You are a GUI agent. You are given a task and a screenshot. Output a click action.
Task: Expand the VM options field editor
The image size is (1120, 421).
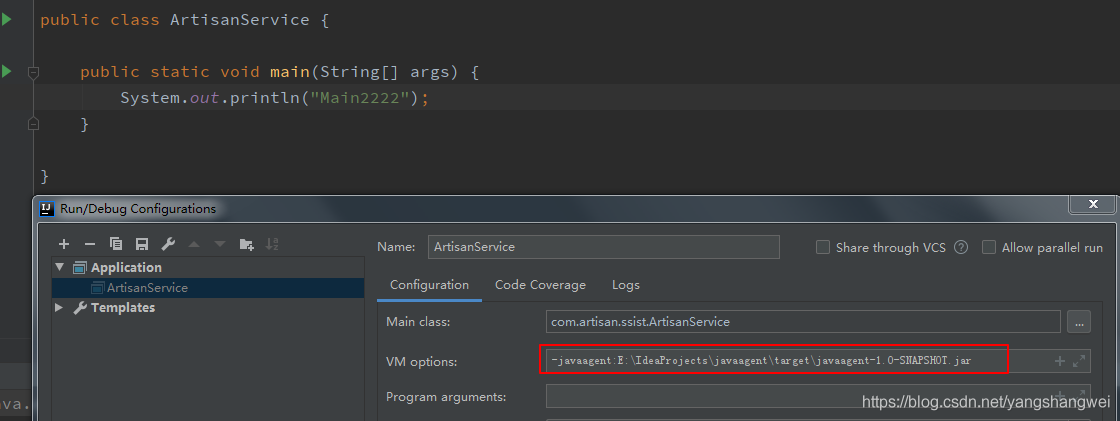coord(1079,361)
